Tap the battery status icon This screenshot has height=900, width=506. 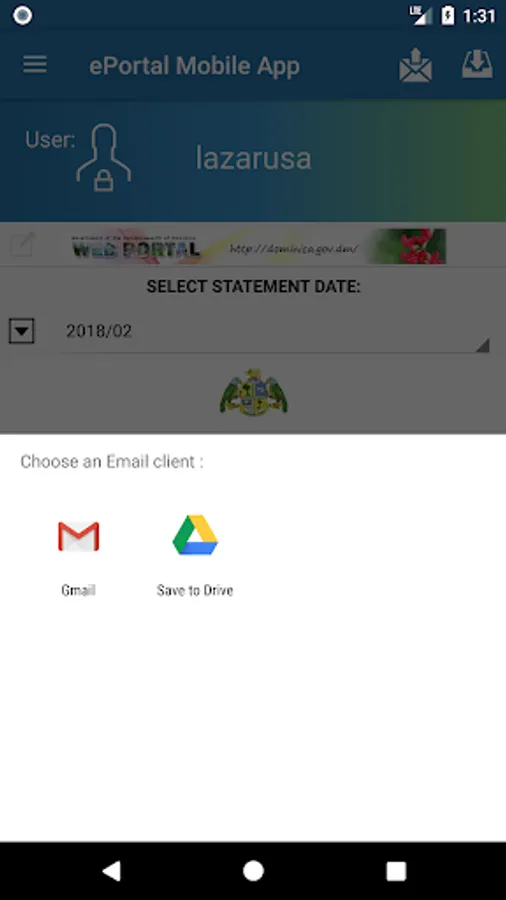click(x=447, y=15)
